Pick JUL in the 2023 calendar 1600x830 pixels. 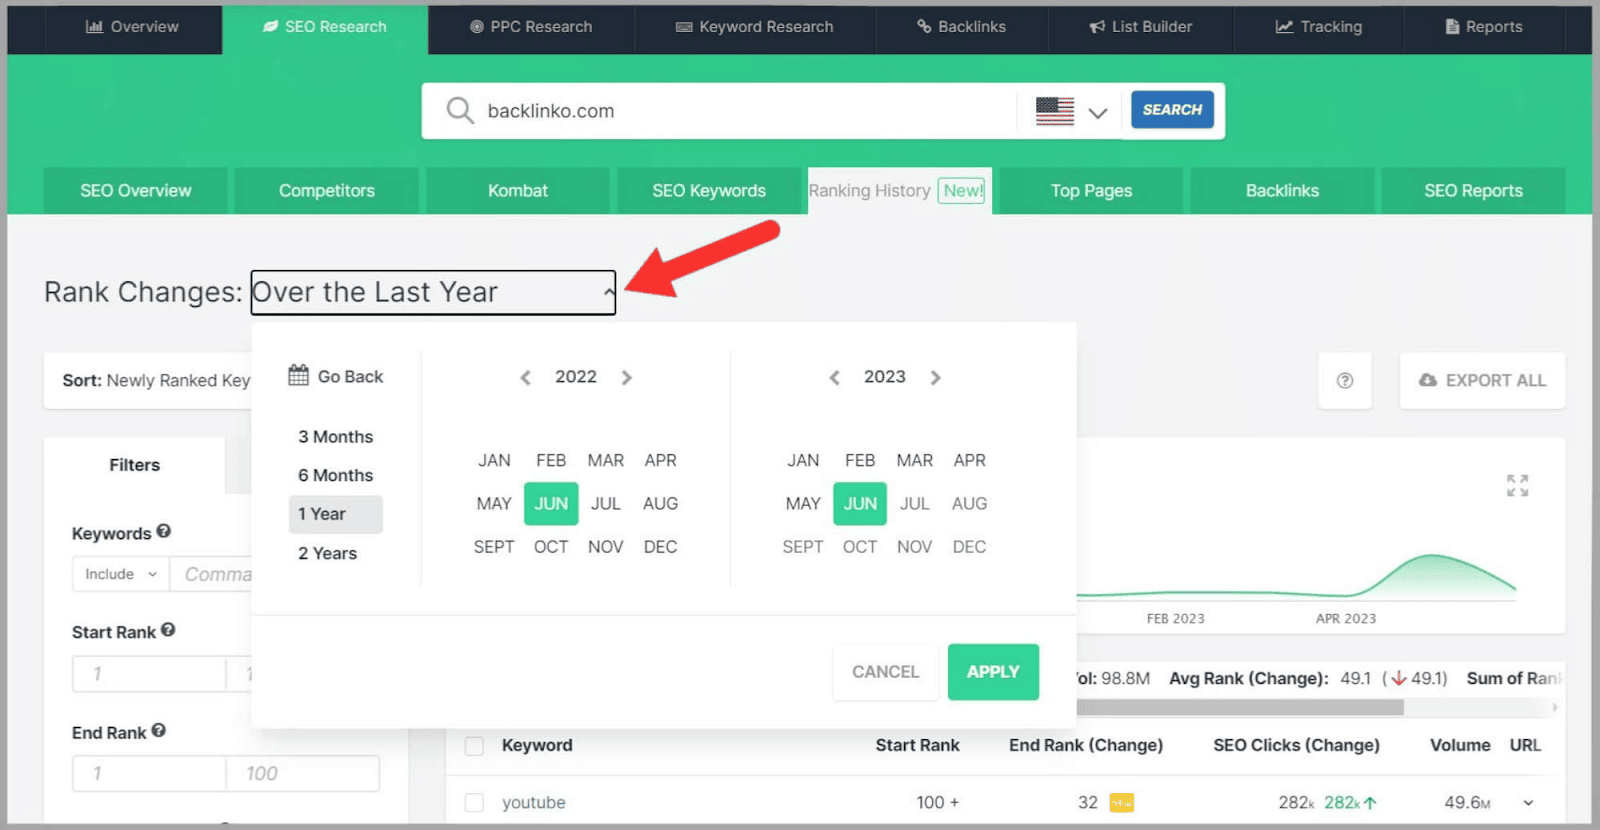pos(915,504)
